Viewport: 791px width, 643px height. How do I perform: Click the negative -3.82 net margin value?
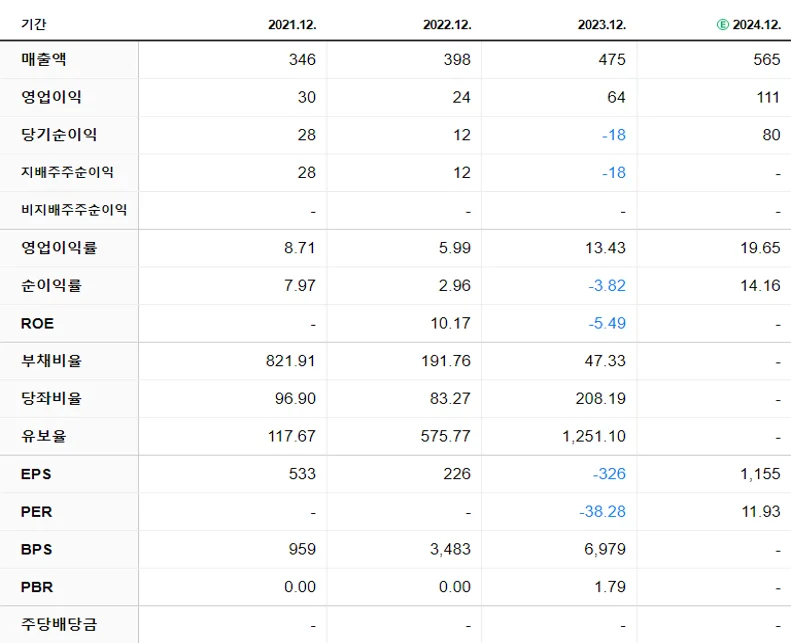tap(607, 285)
